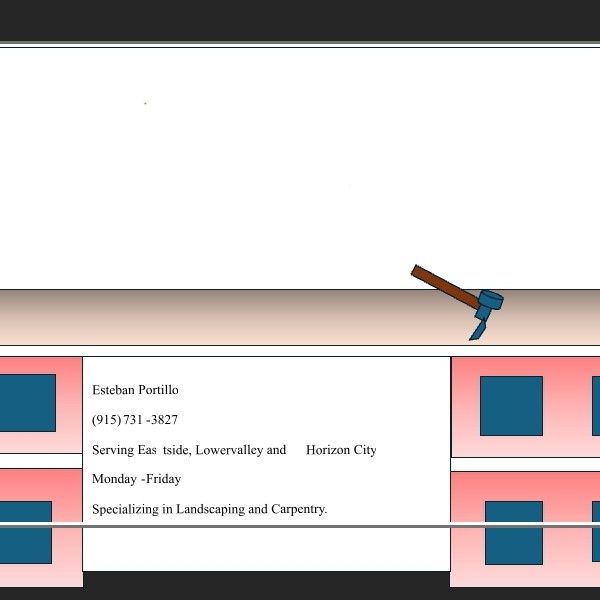Click the dark bar along the top
This screenshot has height=600, width=600.
click(300, 20)
